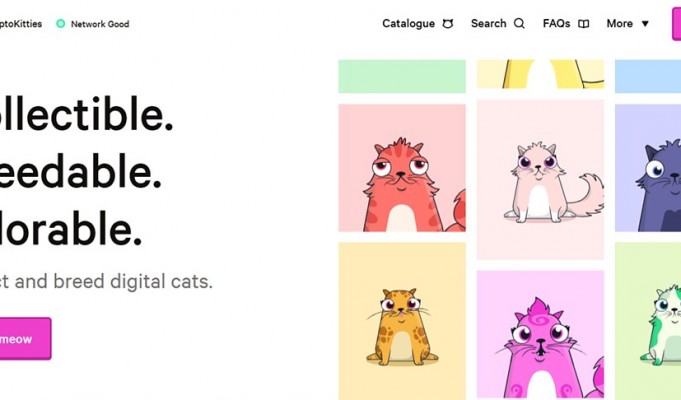Select the dark purple cat card
Viewport: 681px width, 400px height.
[648, 168]
